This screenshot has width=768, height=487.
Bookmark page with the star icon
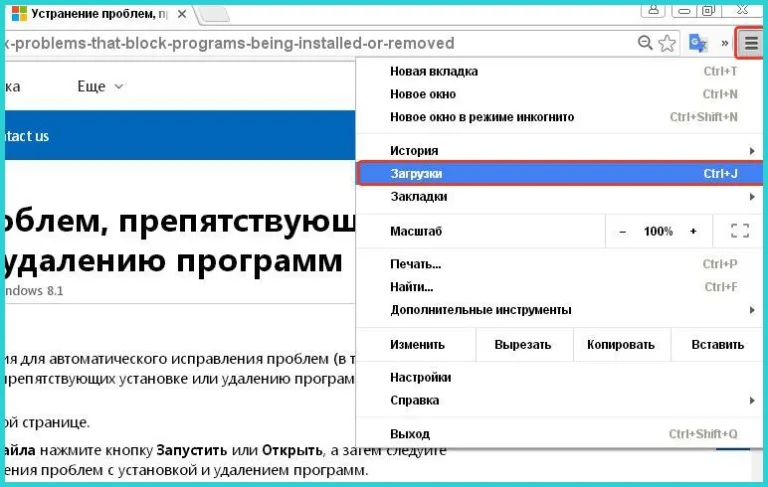(667, 44)
